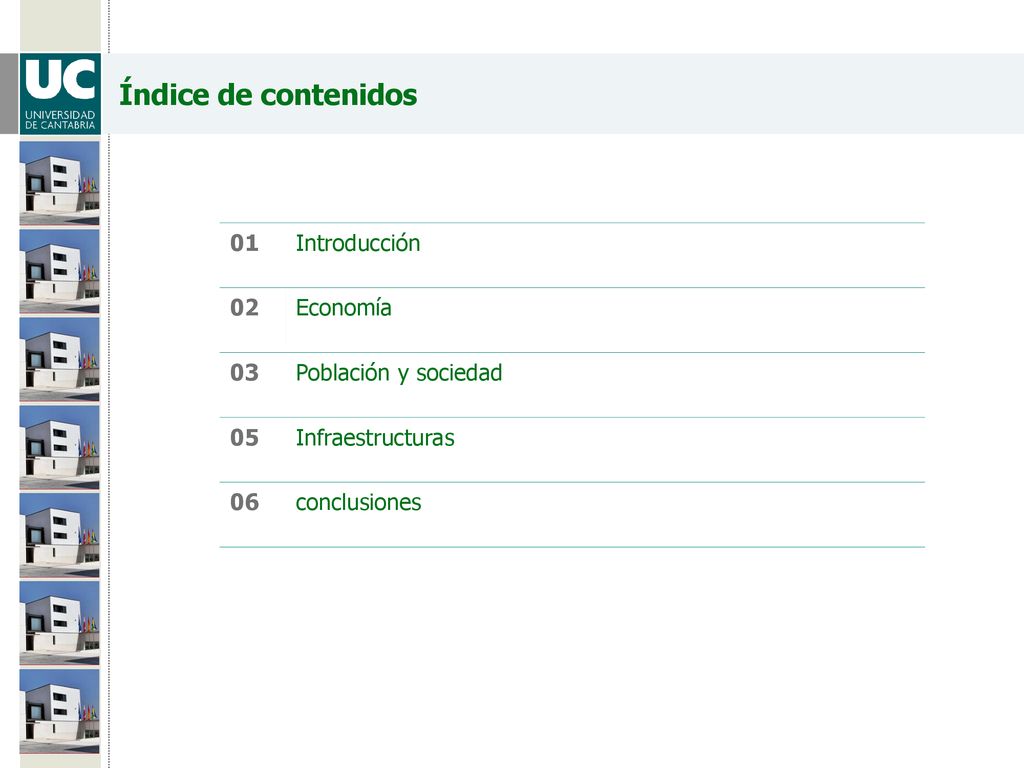Click the topmost building thumbnail below logo
This screenshot has width=1024, height=768.
tap(59, 184)
